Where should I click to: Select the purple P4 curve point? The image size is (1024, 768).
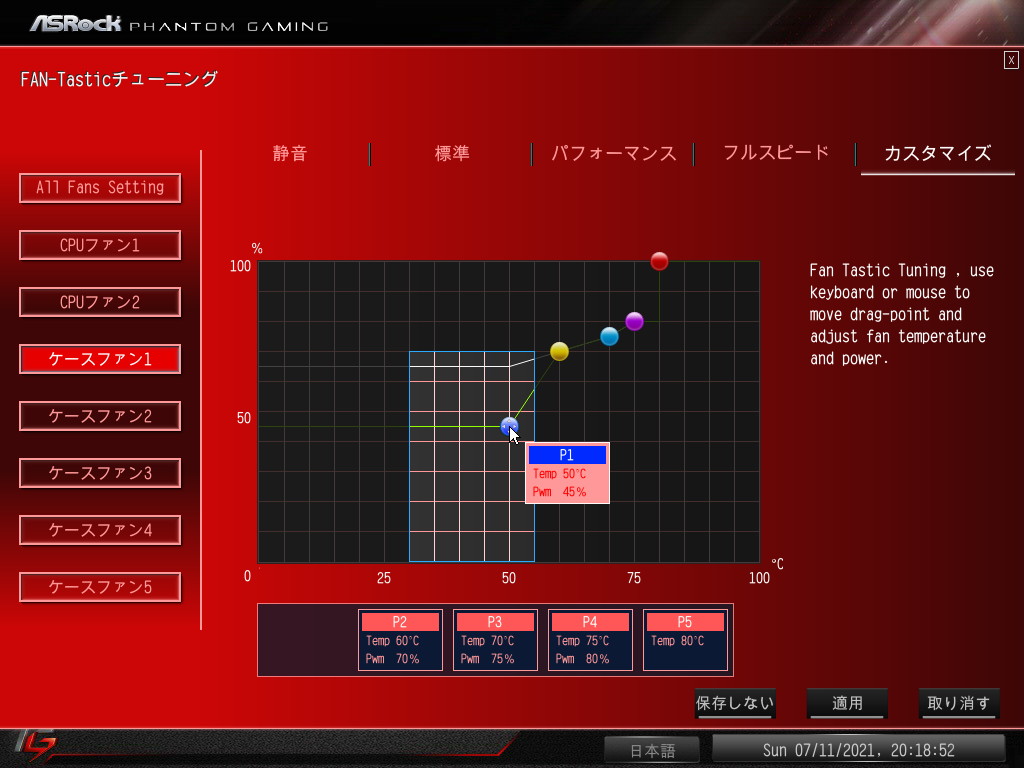[634, 321]
